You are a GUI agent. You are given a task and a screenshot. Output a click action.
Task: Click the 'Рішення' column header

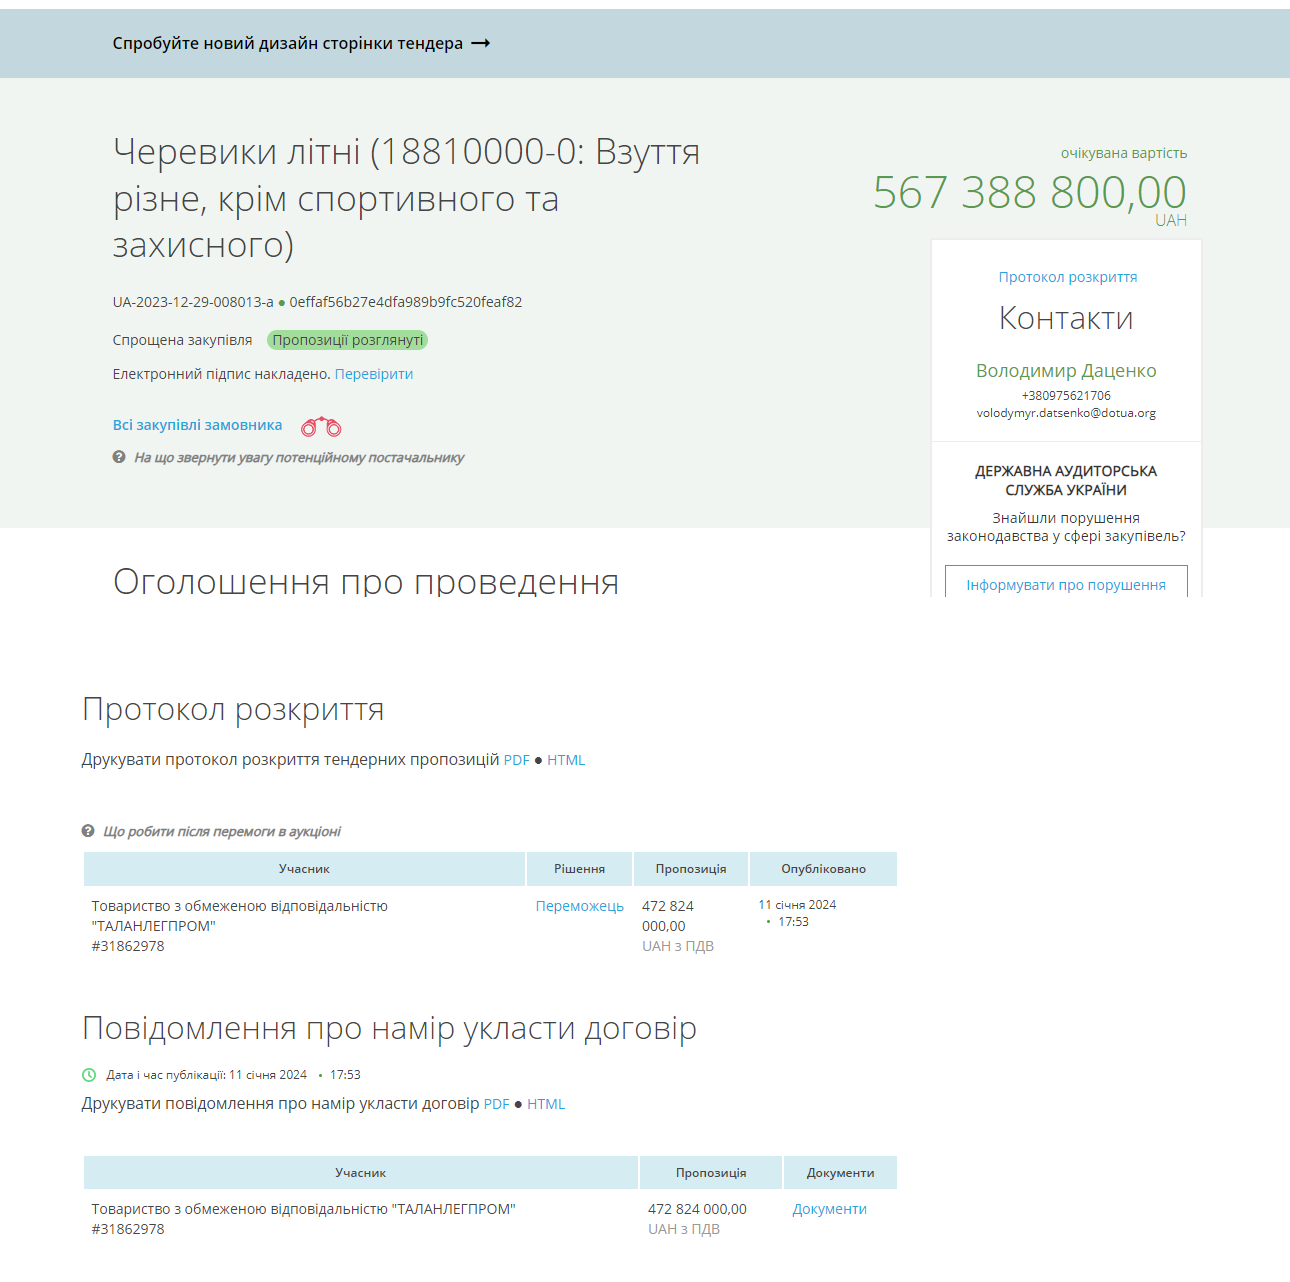[x=579, y=869]
